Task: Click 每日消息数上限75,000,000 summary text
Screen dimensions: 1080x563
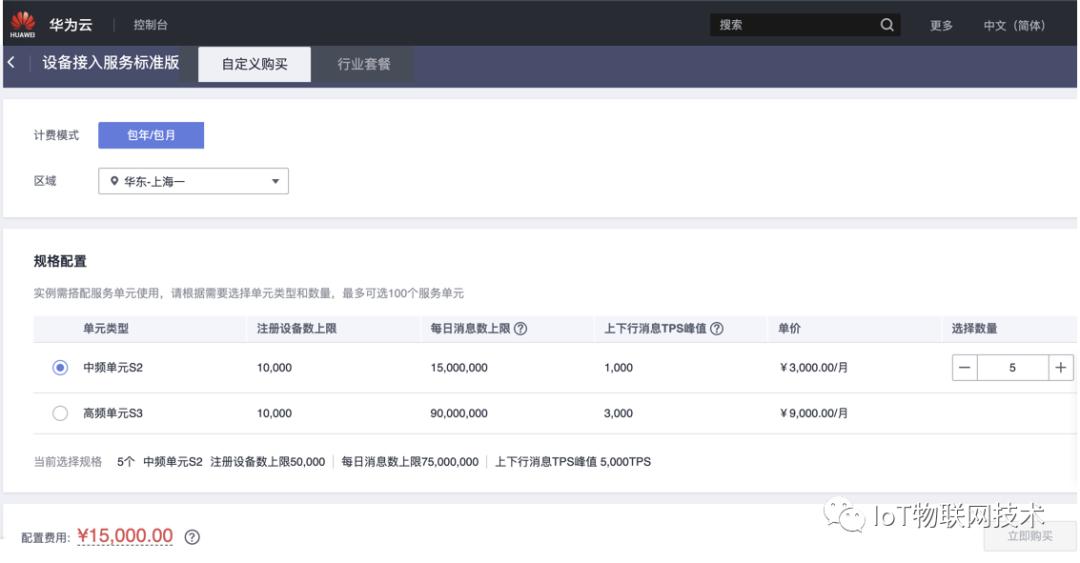Action: tap(410, 462)
